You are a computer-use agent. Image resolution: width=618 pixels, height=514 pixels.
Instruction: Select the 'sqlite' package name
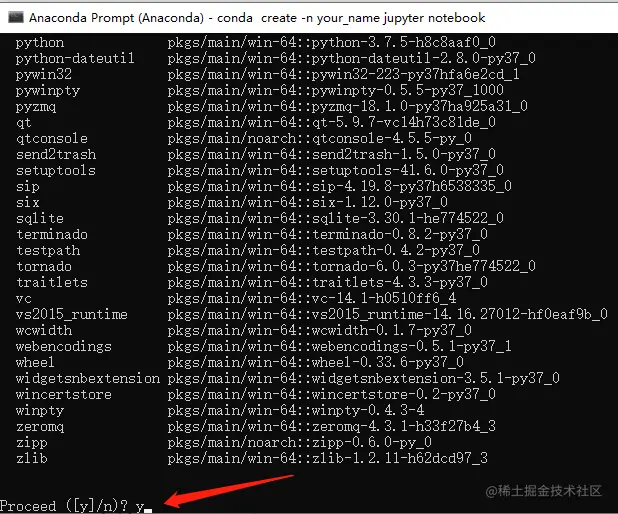tap(40, 218)
